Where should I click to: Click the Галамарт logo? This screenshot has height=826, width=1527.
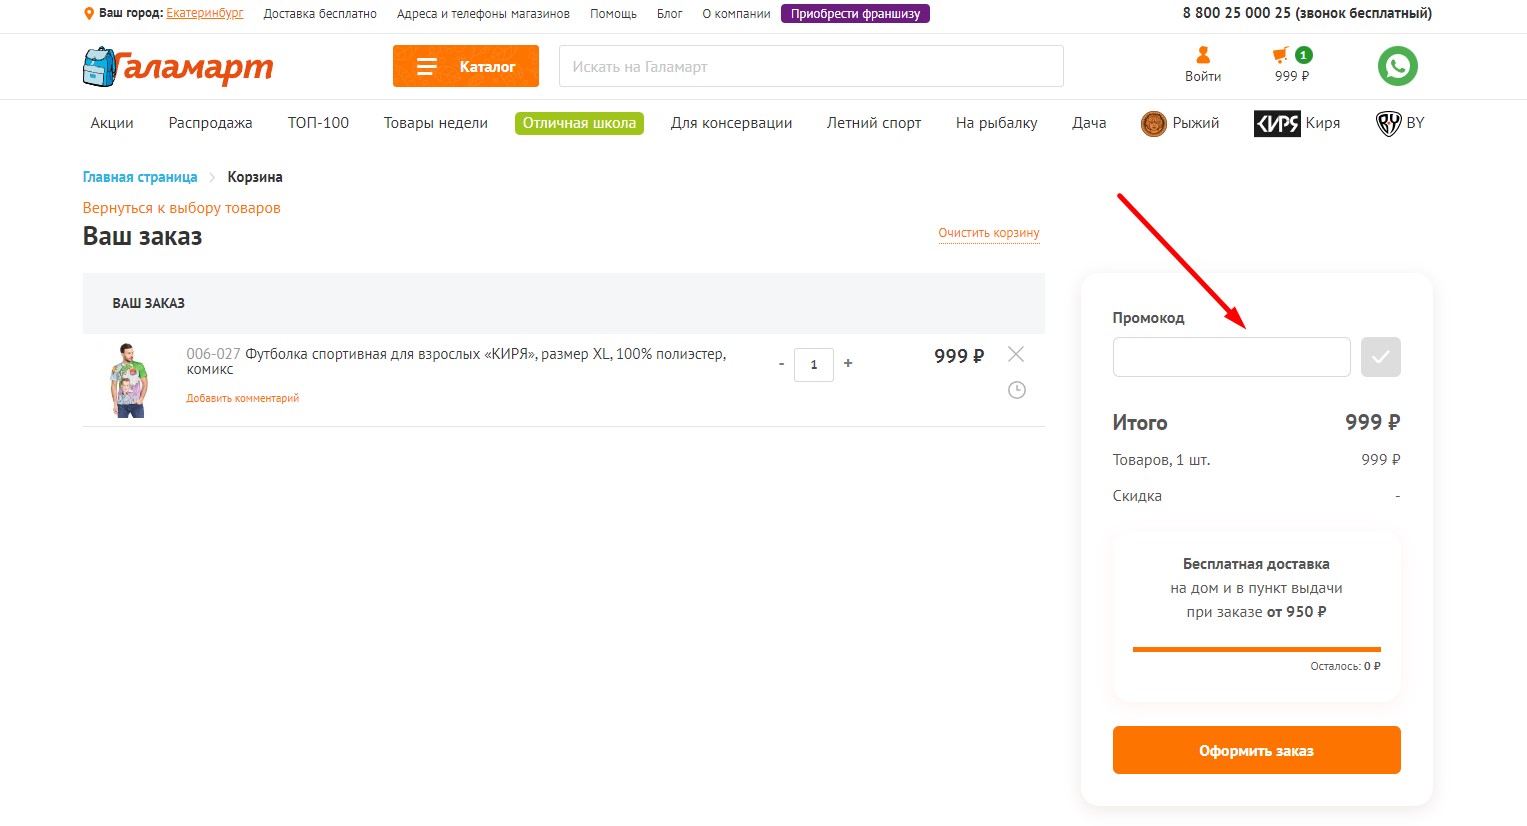(177, 67)
